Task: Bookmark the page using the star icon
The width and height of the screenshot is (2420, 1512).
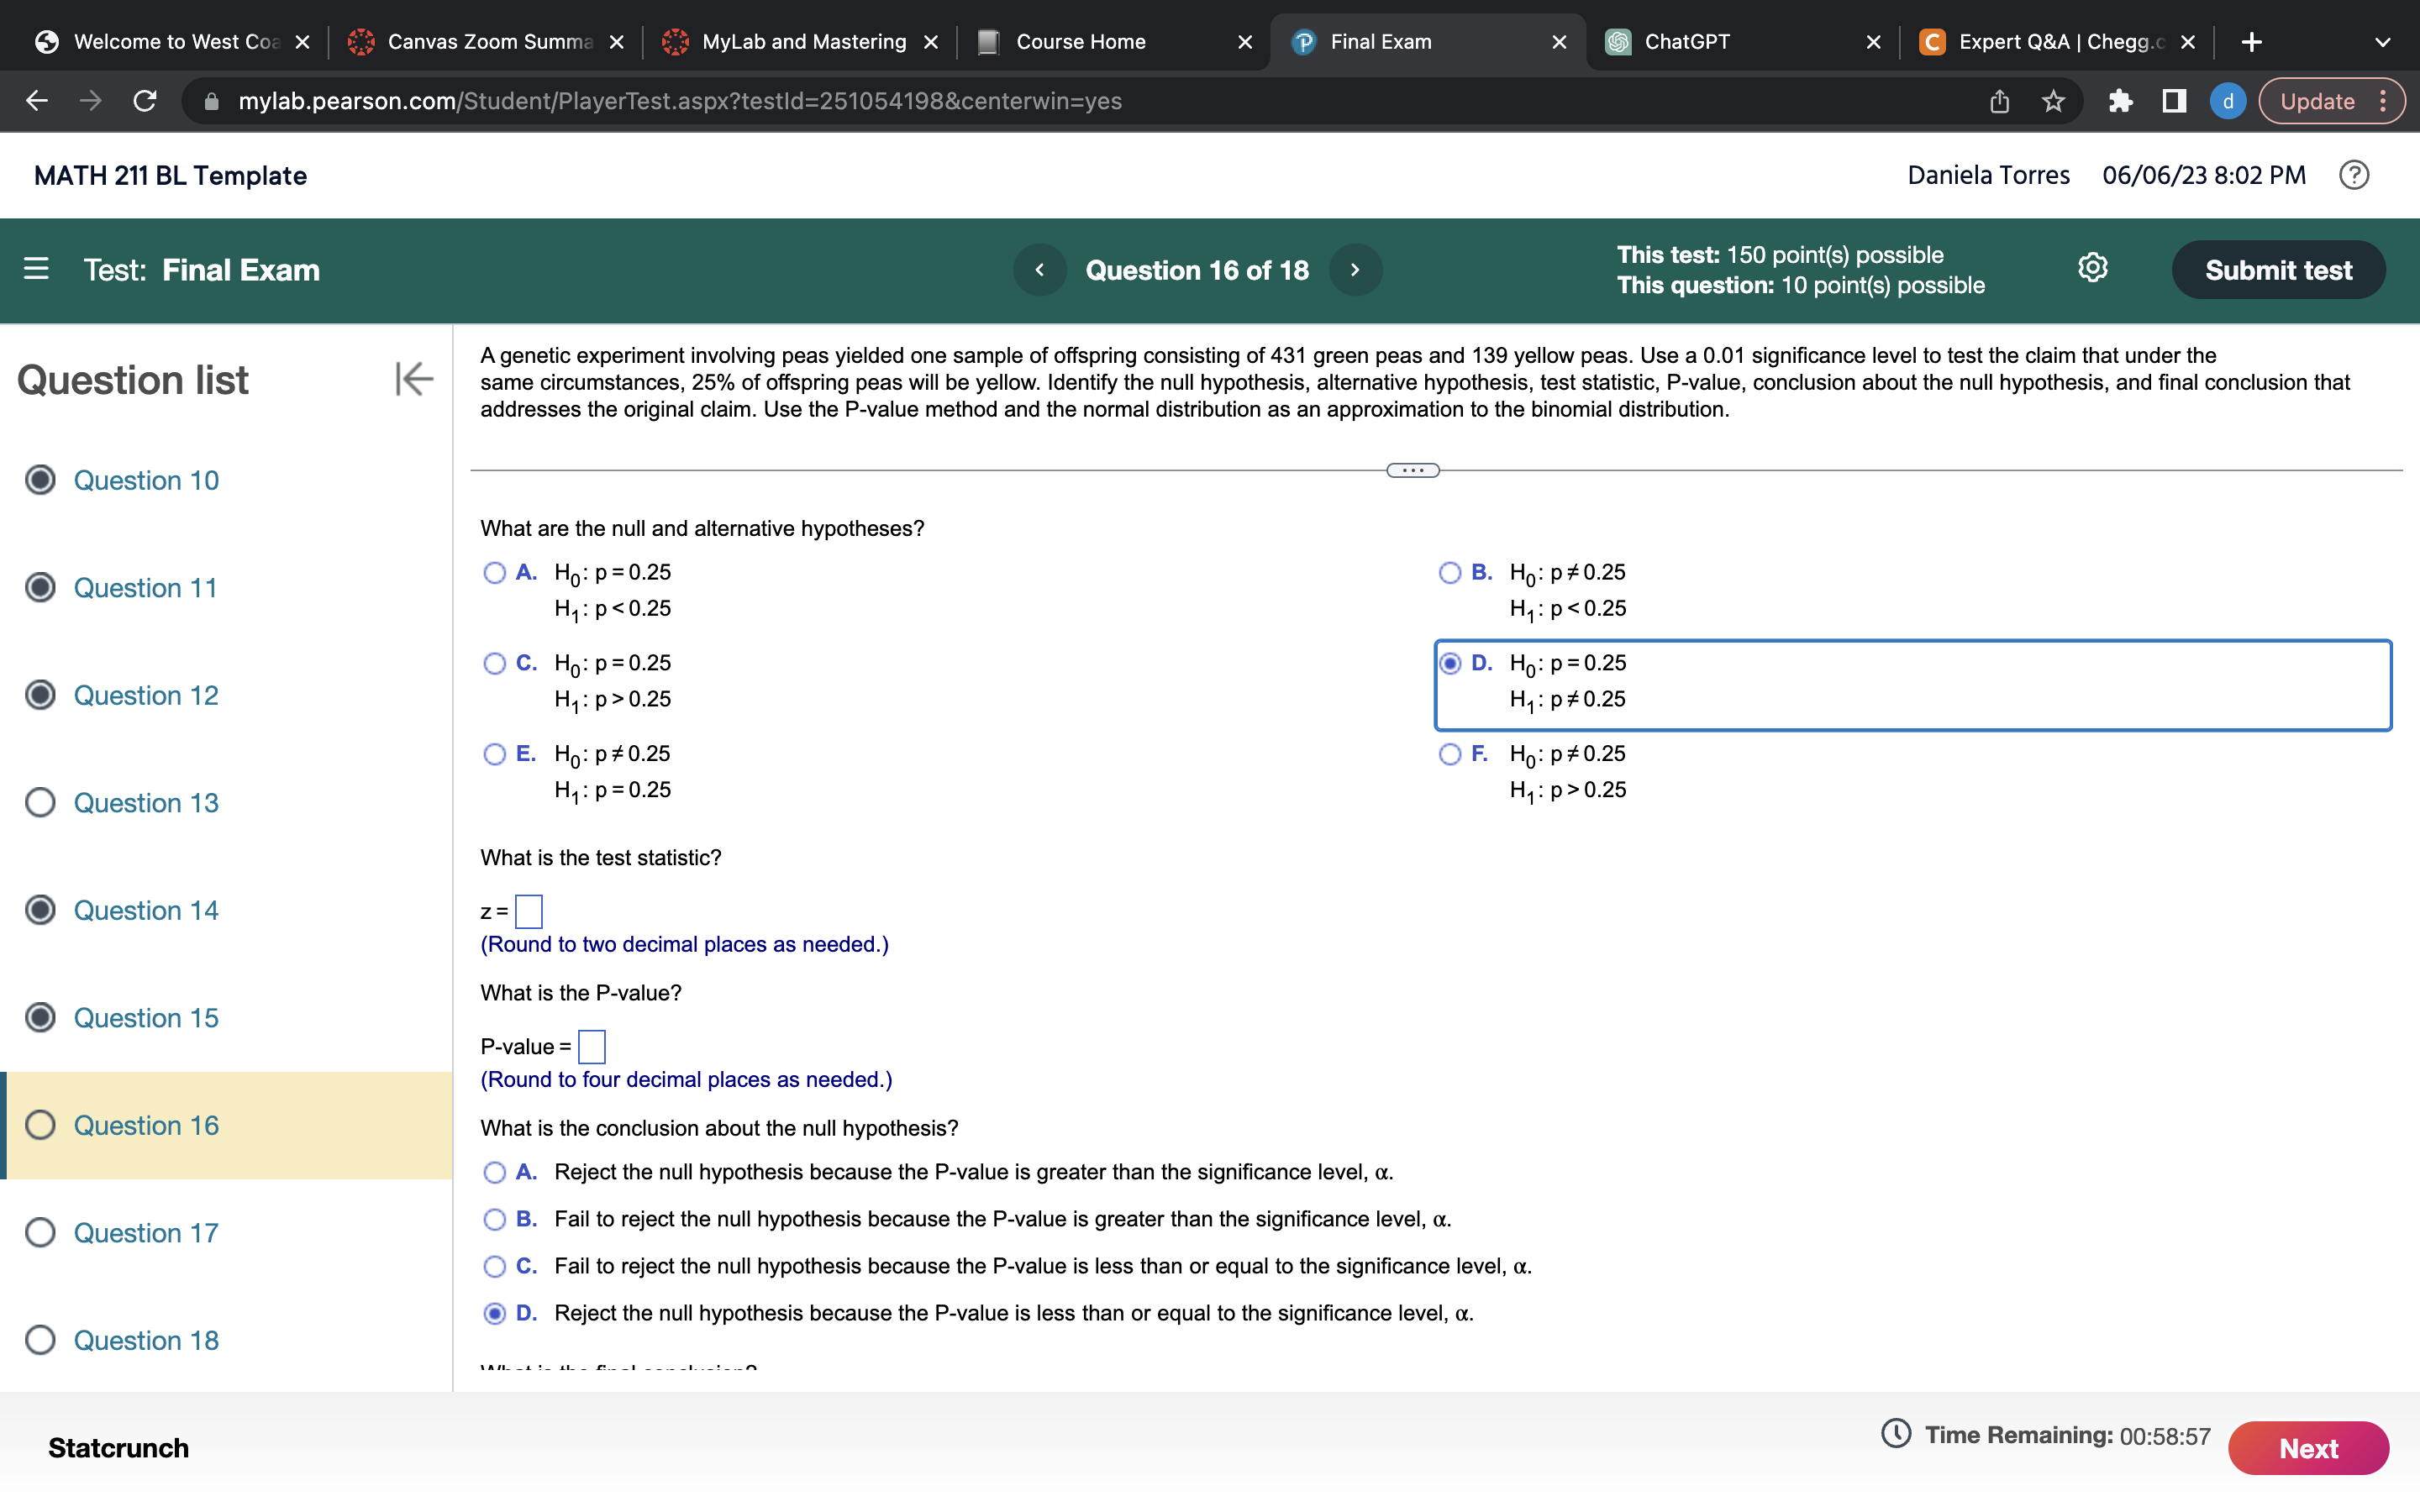Action: (x=2053, y=101)
